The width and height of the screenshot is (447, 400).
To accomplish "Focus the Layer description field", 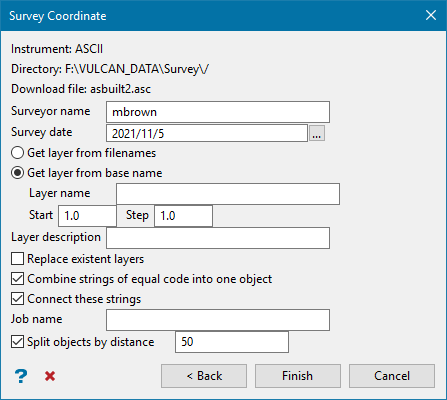I will 218,238.
